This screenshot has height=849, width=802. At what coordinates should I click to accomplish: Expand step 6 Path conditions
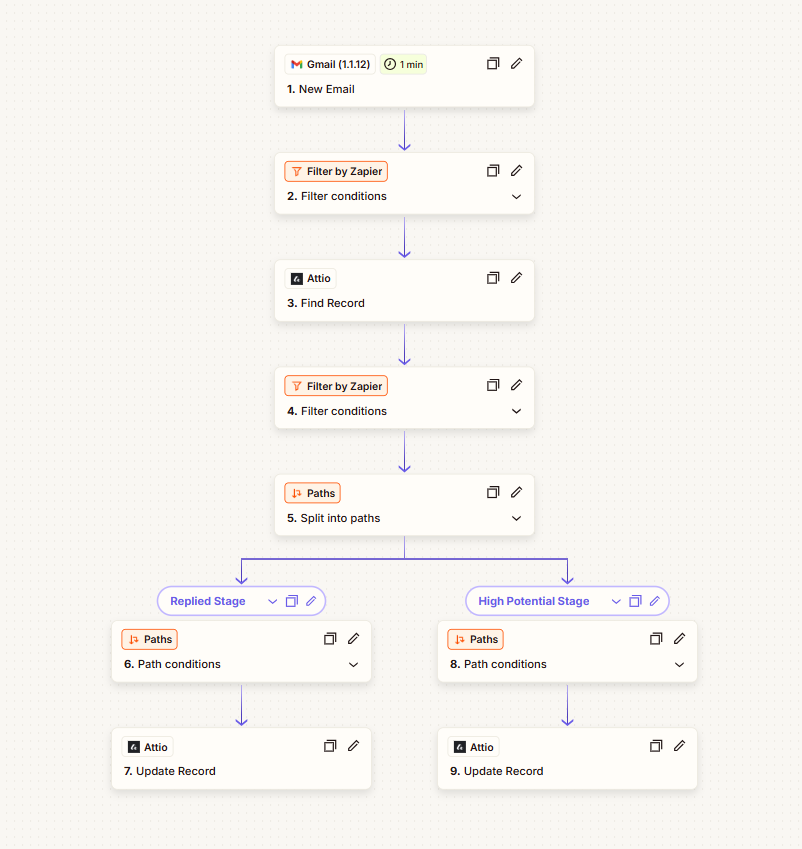click(353, 664)
